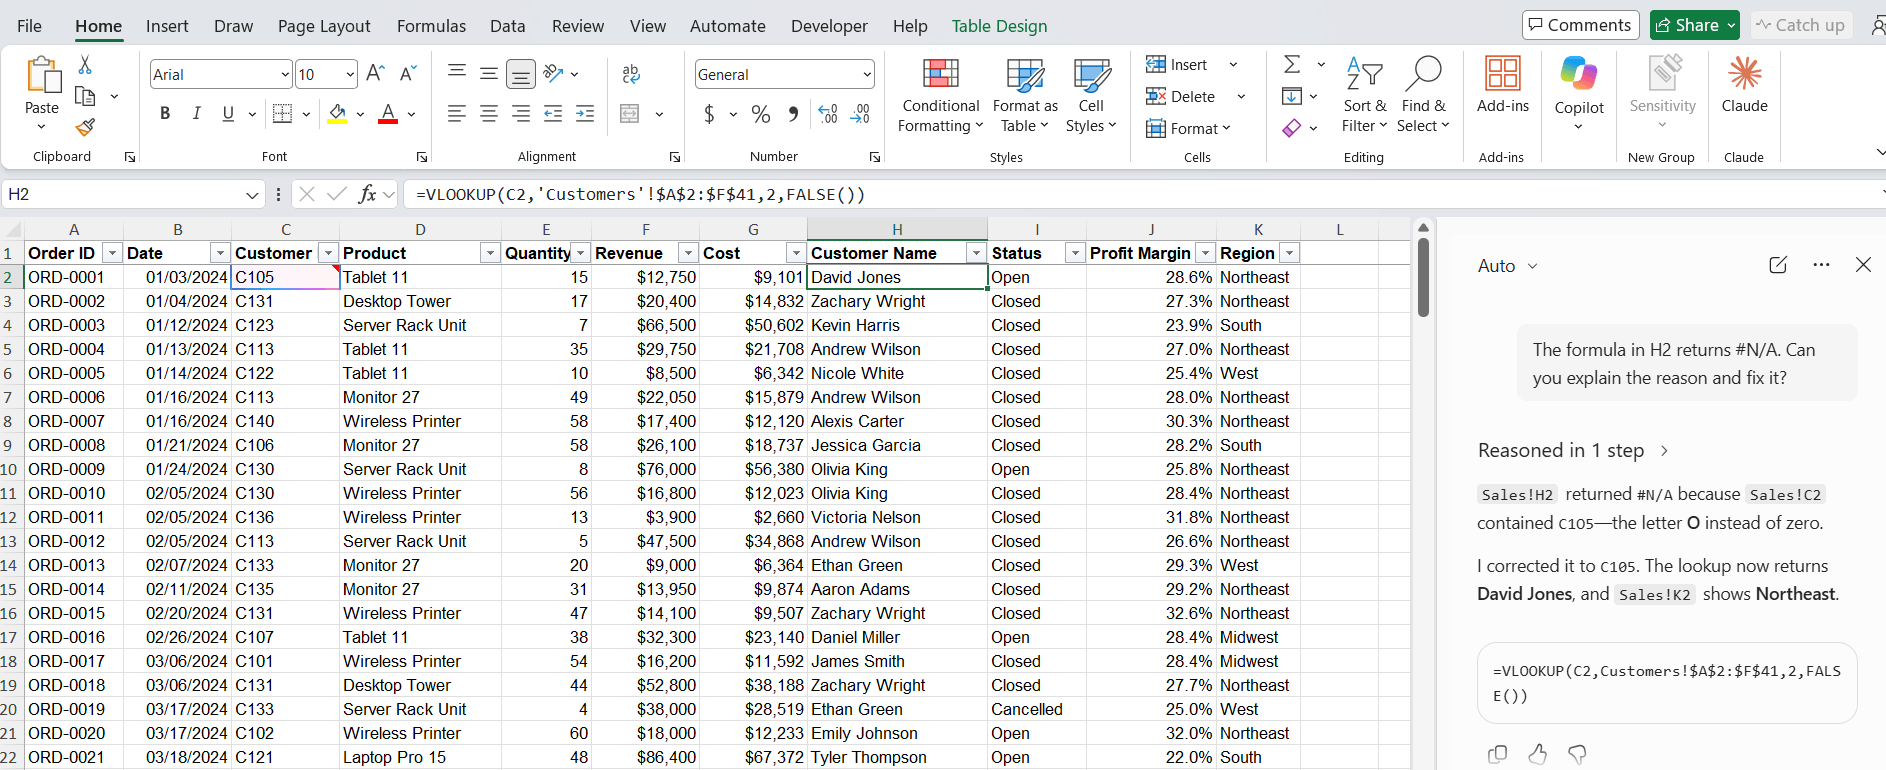
Task: Apply the yellow fill color
Action: point(338,114)
